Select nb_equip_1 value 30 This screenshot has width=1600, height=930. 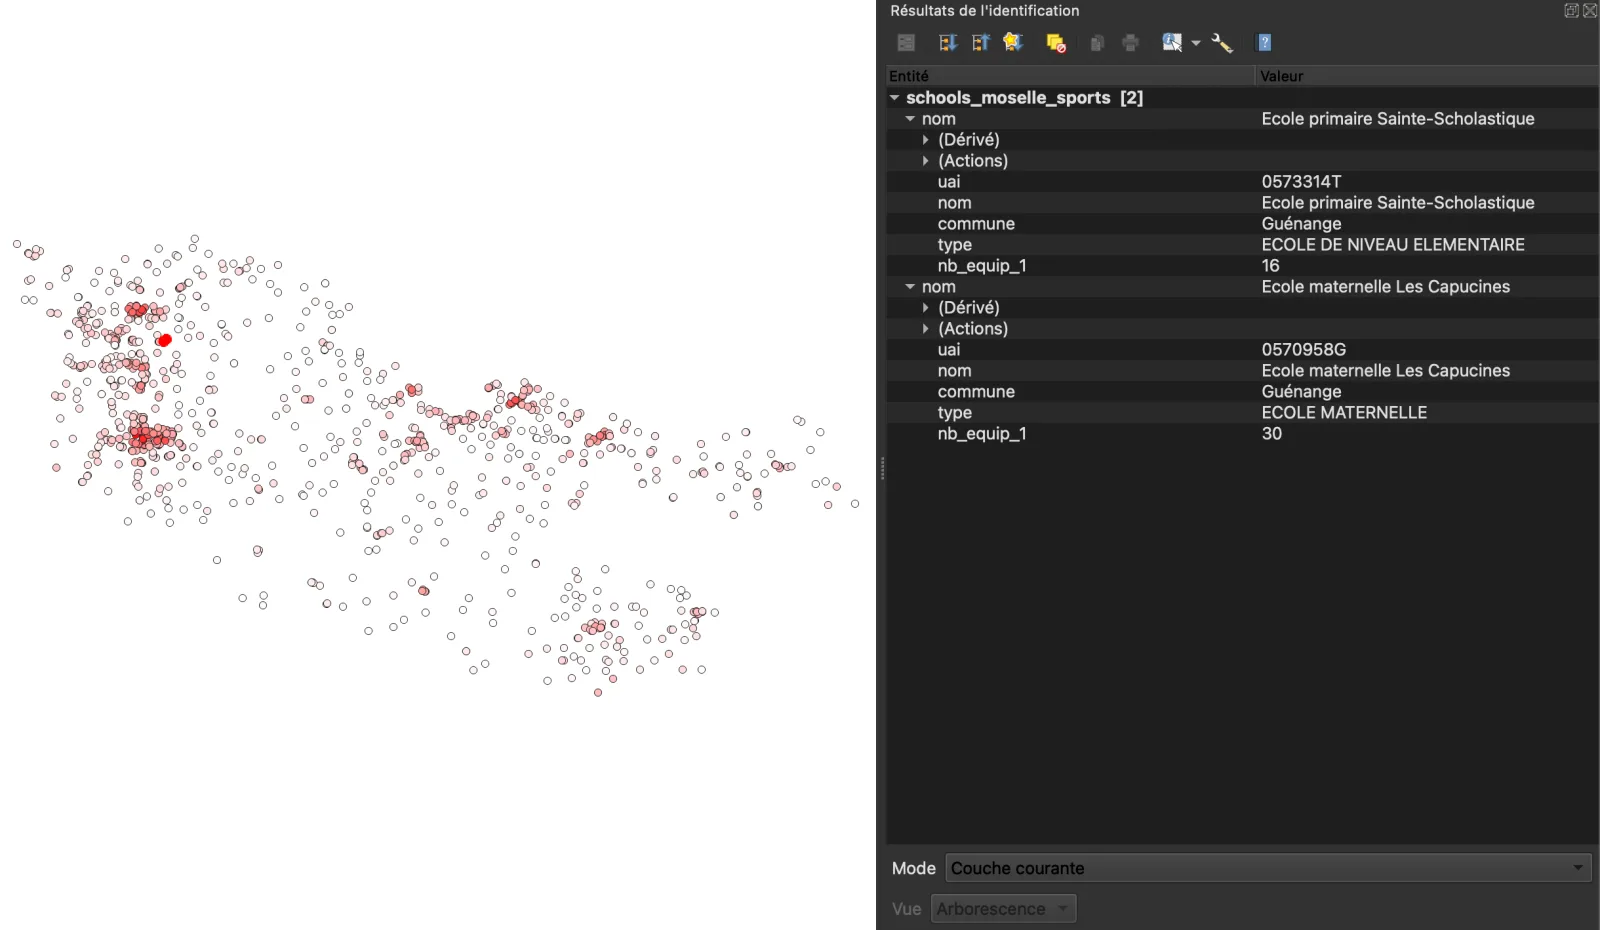1271,434
